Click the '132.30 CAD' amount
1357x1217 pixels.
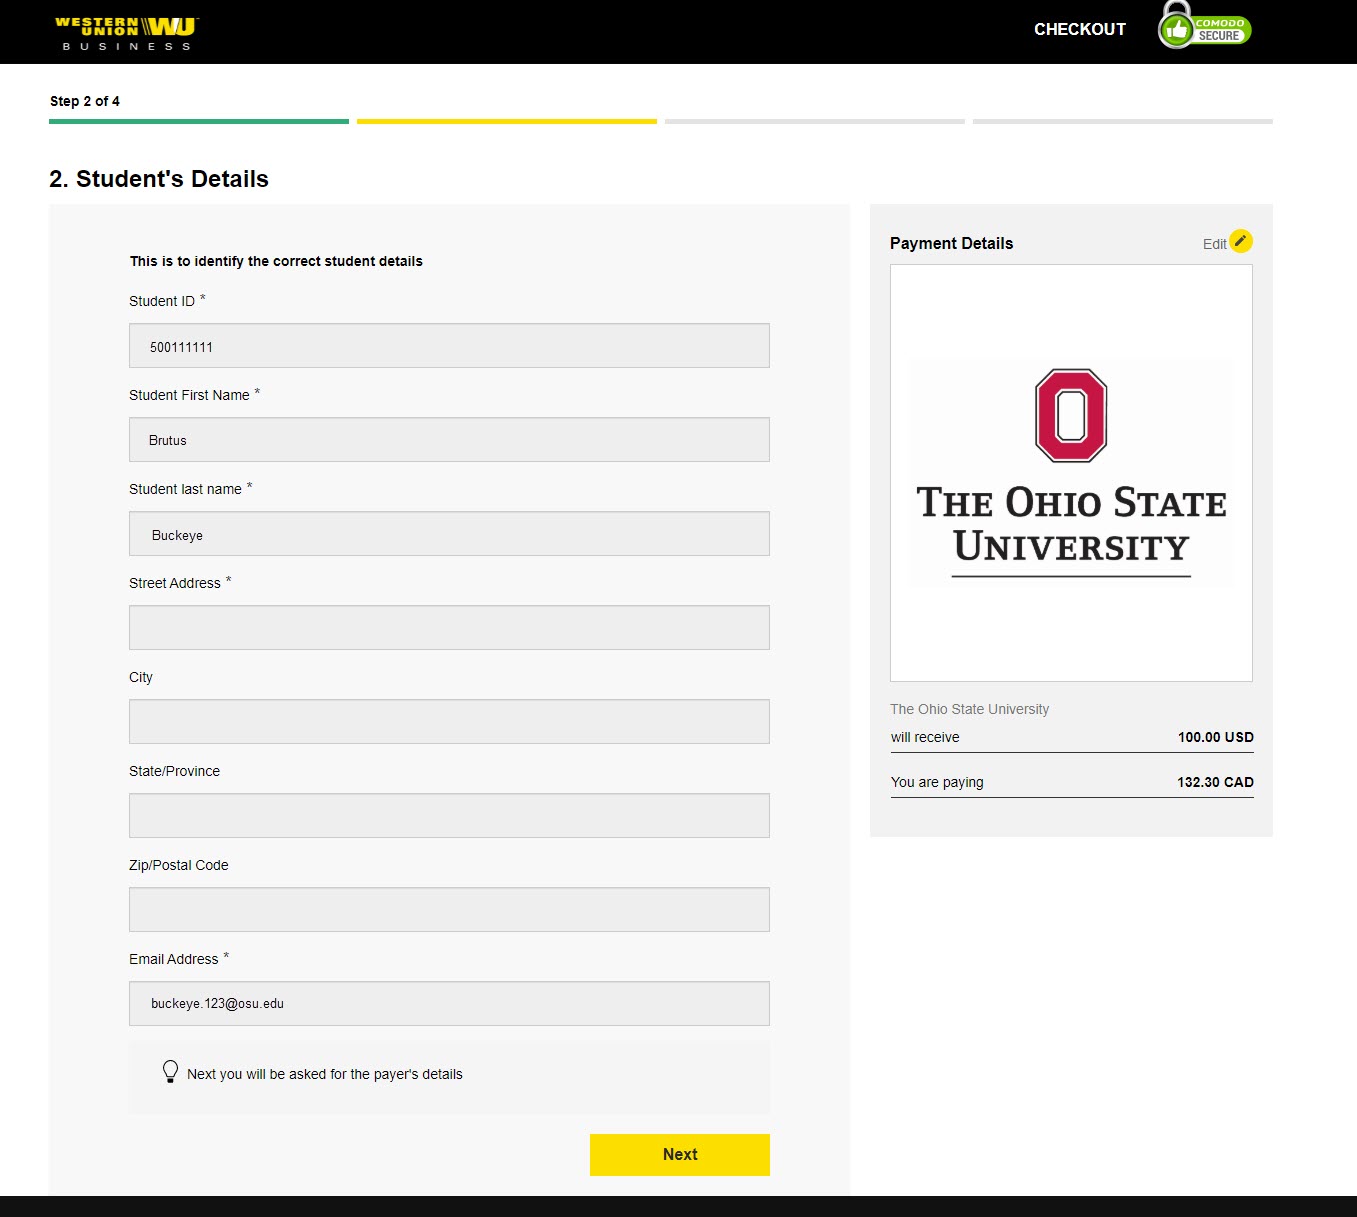click(x=1216, y=782)
